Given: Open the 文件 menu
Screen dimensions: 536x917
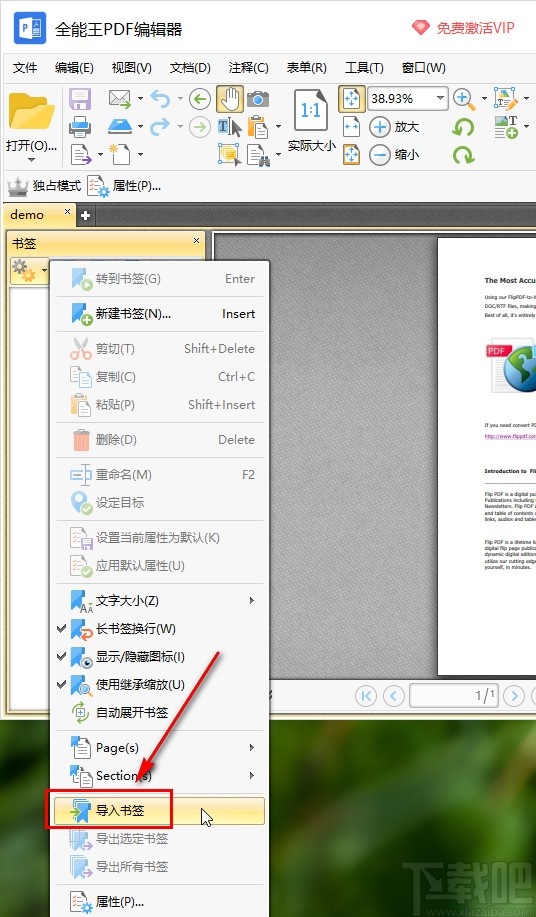Looking at the screenshot, I should 25,68.
